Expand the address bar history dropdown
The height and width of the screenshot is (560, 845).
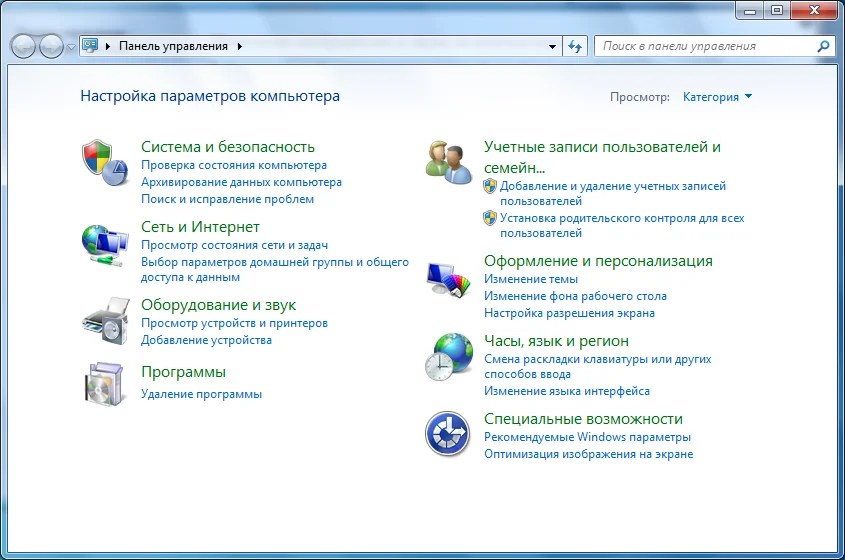click(552, 46)
